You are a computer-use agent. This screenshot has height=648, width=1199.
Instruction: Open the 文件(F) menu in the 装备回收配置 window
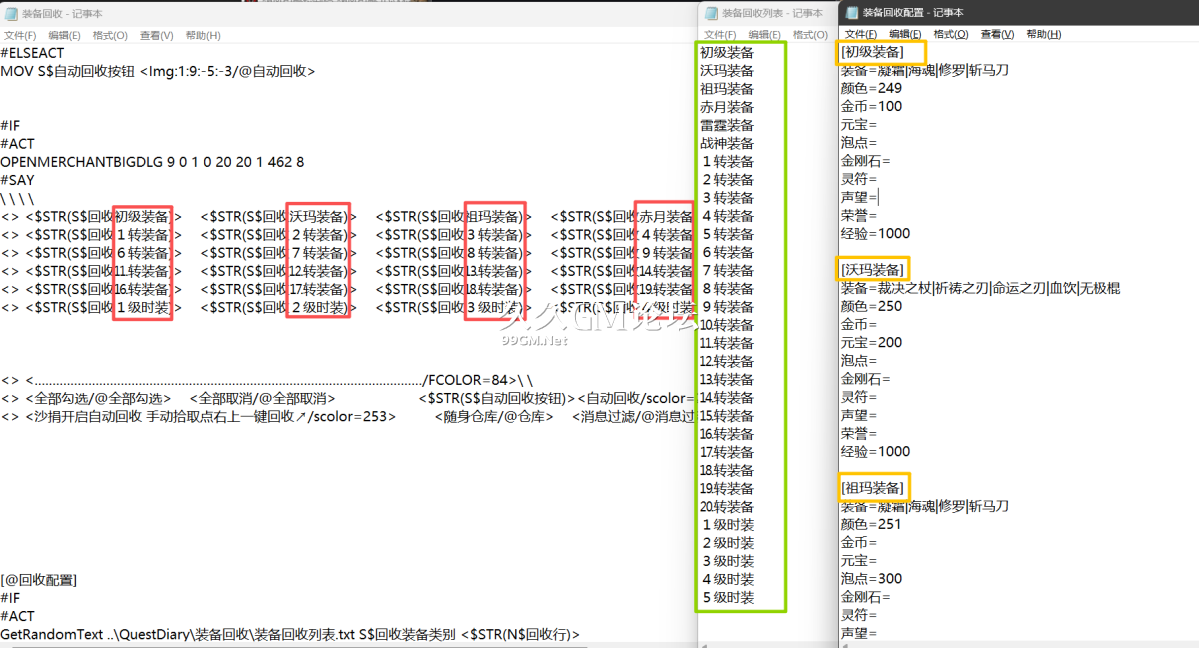(x=860, y=34)
